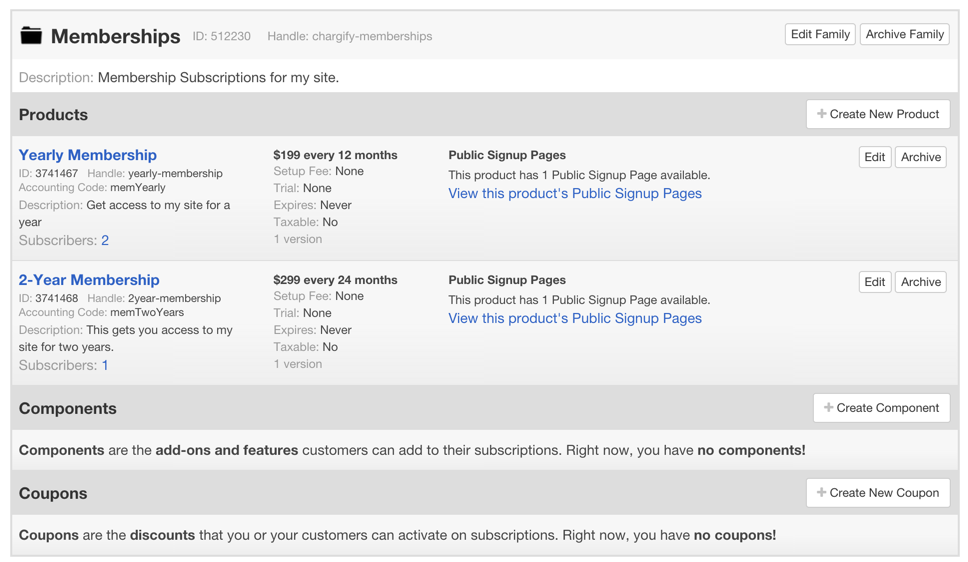View Yearly Membership's Public Signup Pages
Screen dimensions: 968x562
[574, 194]
